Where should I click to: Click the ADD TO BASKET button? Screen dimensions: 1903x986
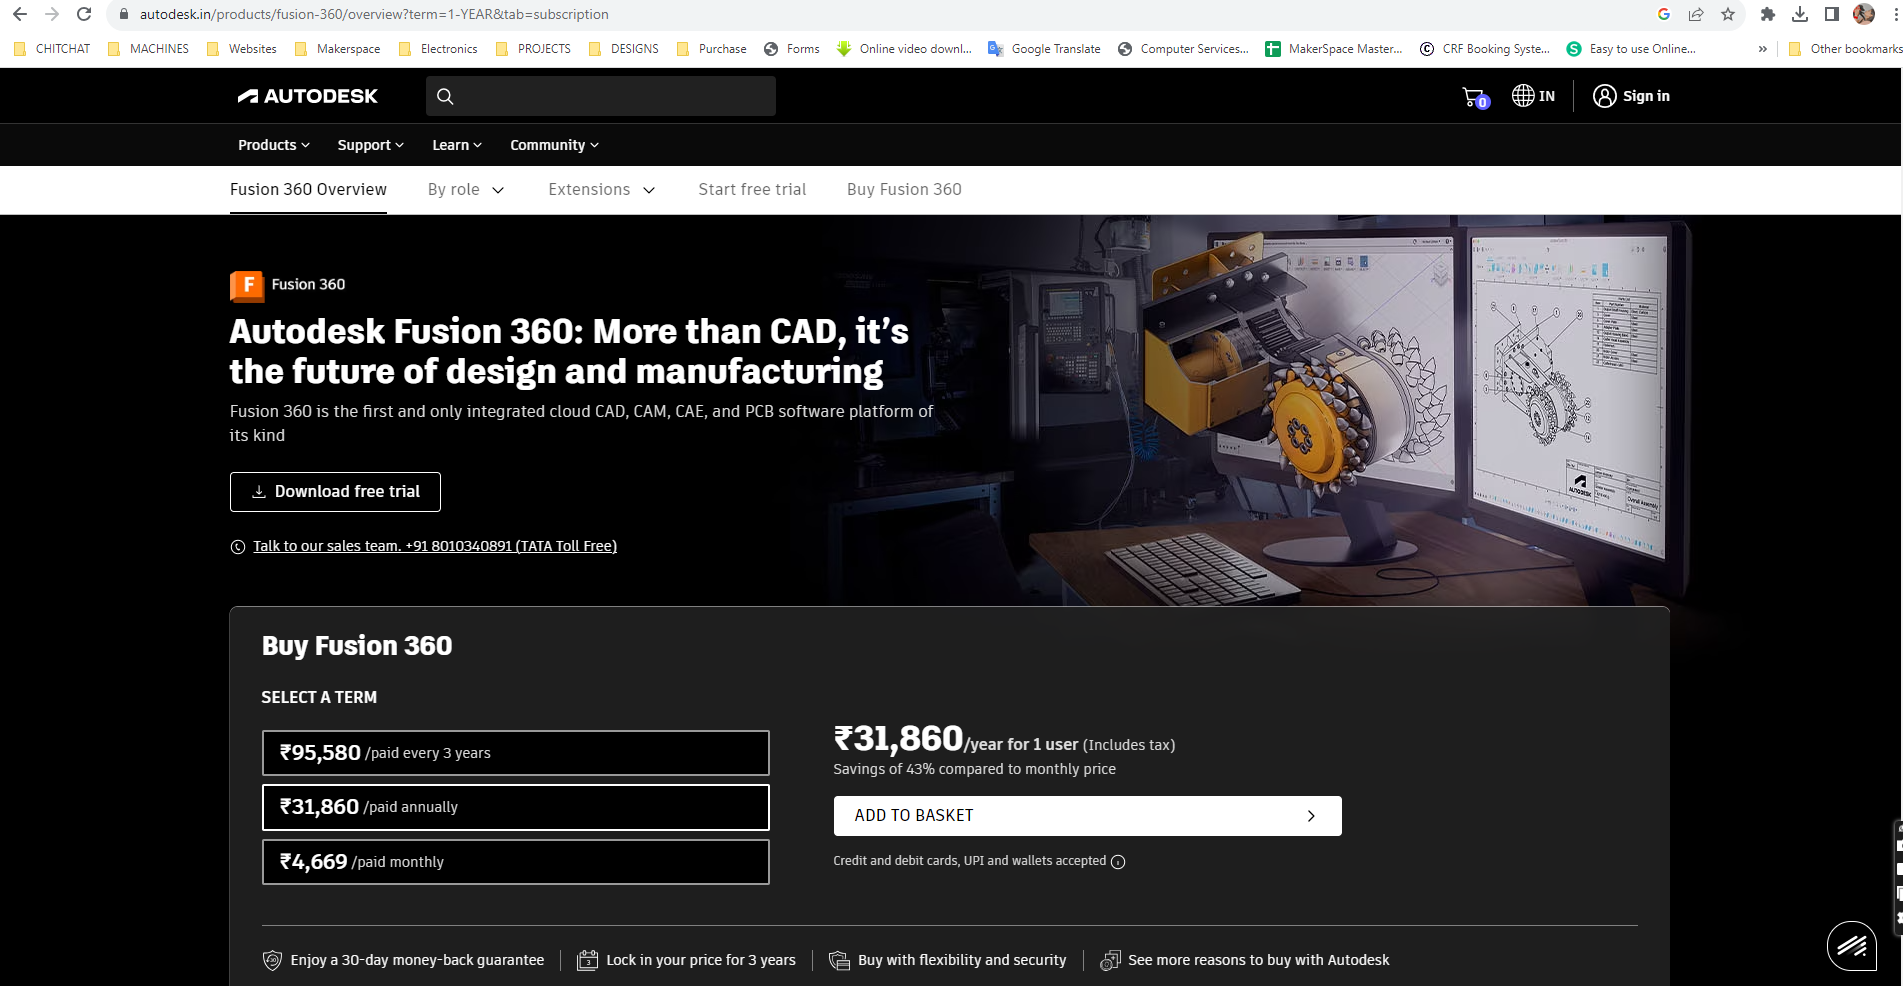(x=1087, y=816)
